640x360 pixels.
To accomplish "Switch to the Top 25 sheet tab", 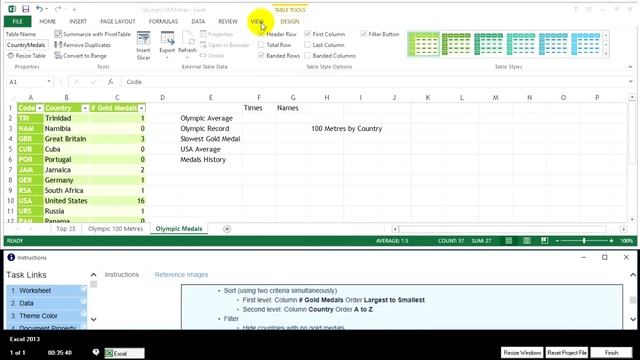I will coord(66,229).
